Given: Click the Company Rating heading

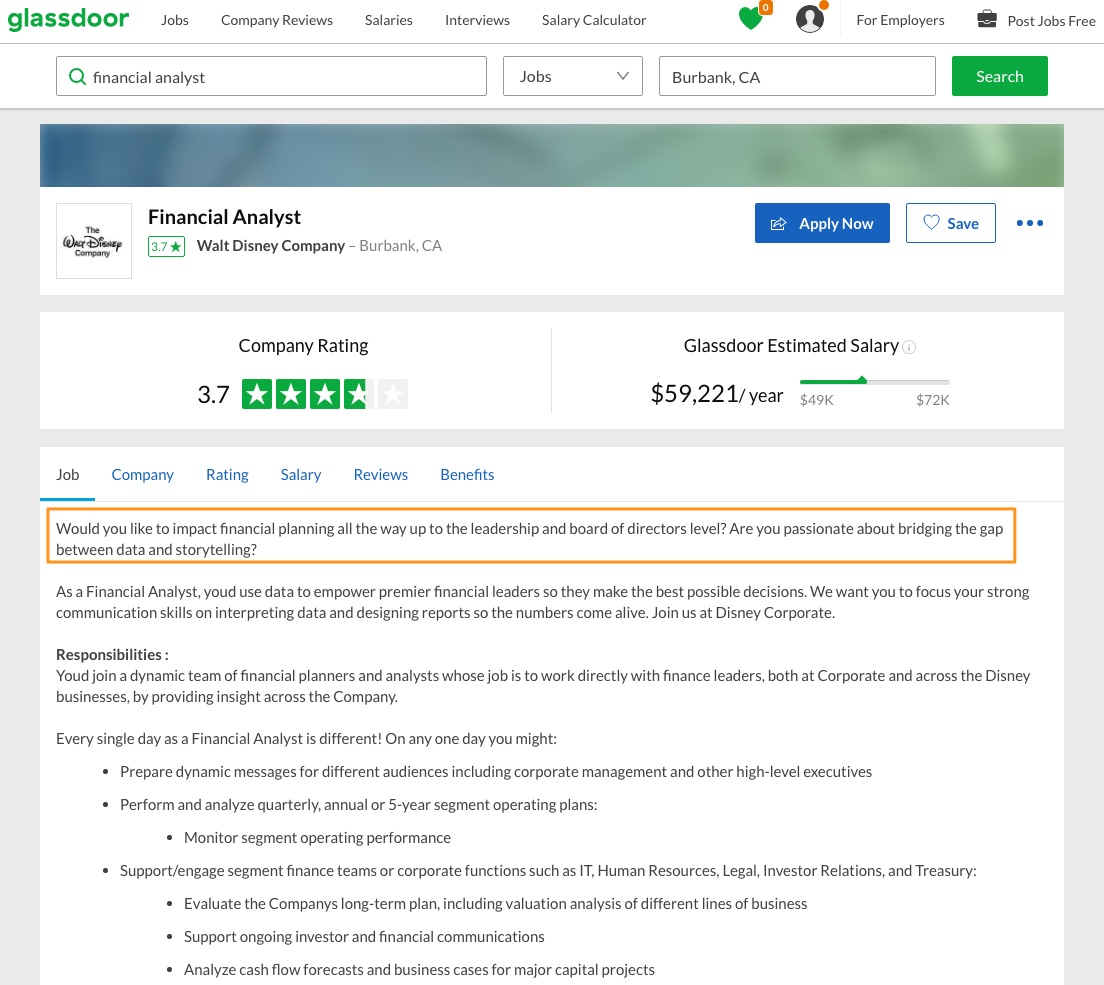Looking at the screenshot, I should [303, 346].
